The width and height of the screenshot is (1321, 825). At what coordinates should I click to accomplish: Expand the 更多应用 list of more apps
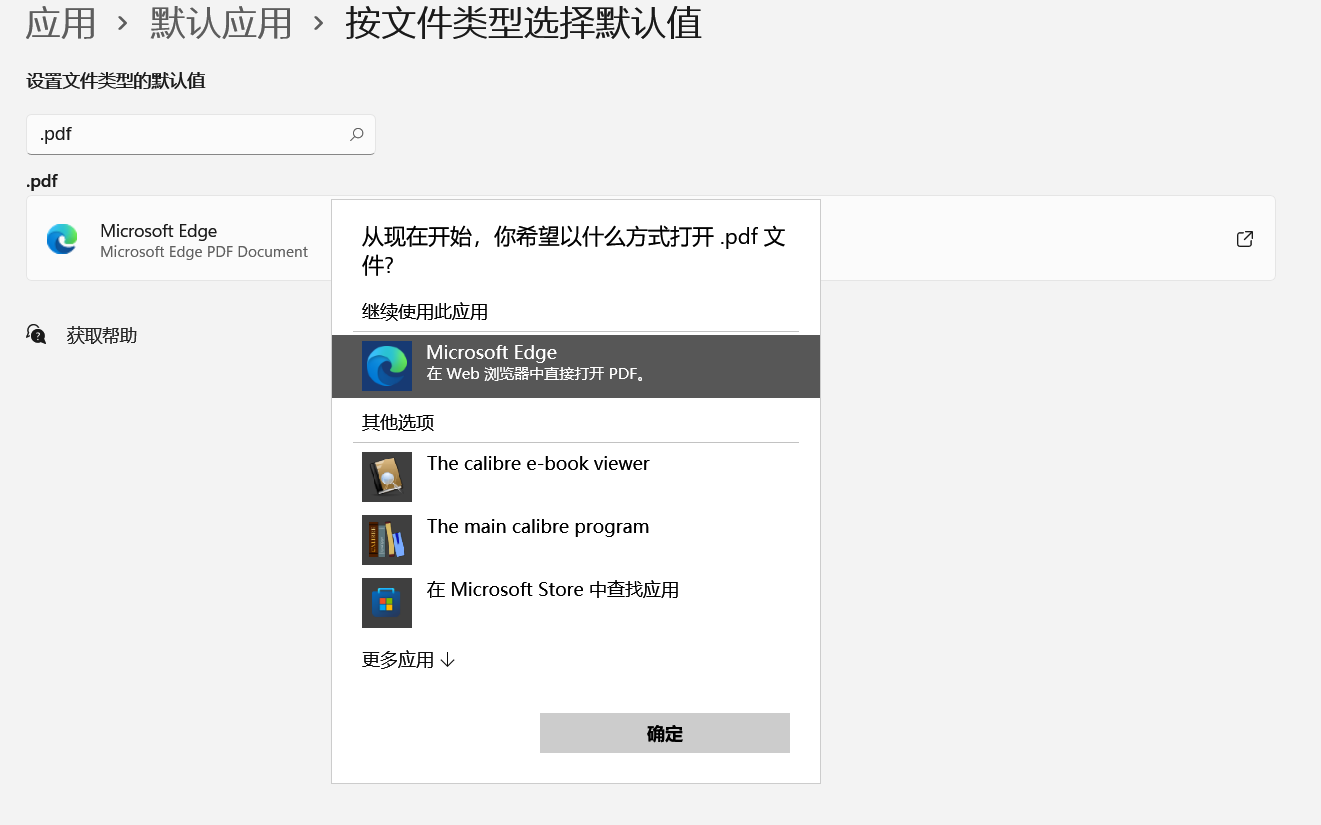[x=408, y=660]
